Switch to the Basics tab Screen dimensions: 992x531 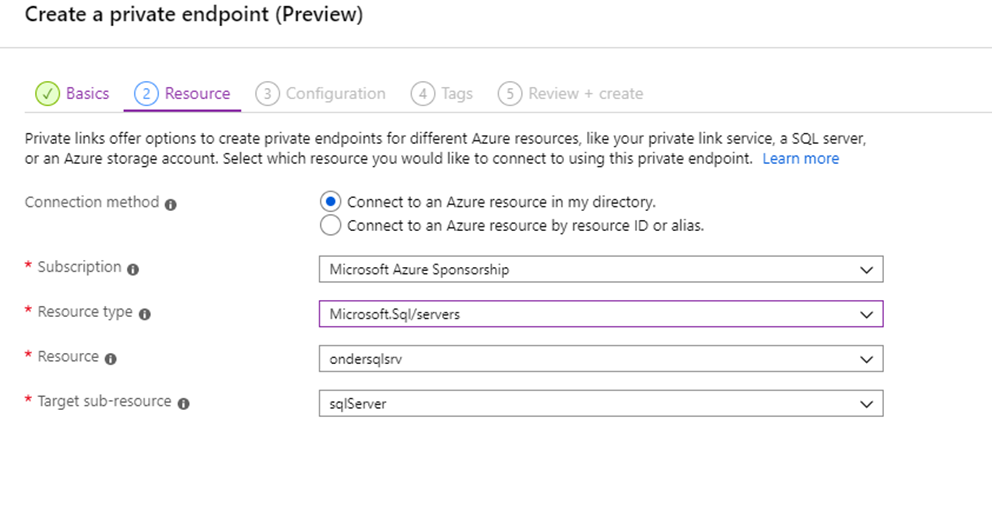coord(87,94)
